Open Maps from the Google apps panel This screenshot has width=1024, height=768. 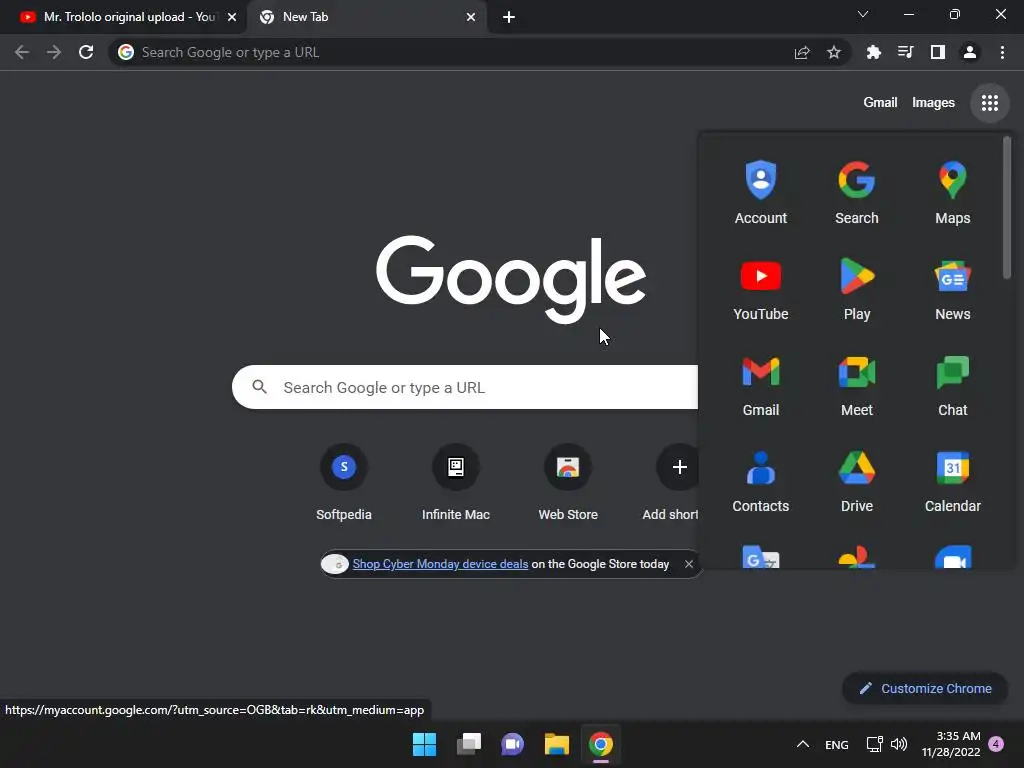[952, 193]
